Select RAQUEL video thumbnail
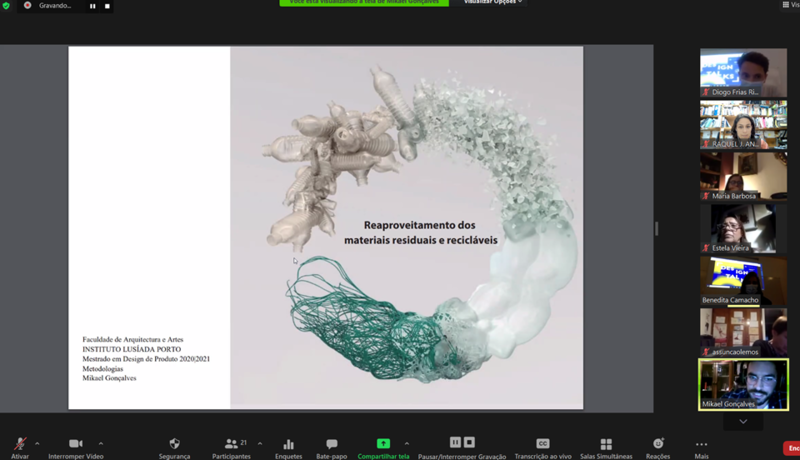This screenshot has width=800, height=460. 743,125
